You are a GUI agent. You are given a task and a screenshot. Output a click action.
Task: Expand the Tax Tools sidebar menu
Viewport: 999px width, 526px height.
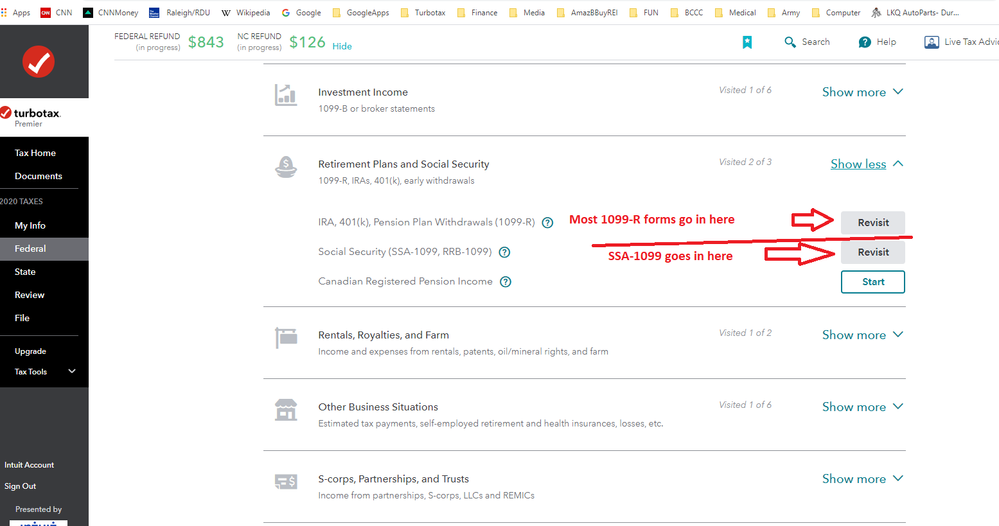point(45,371)
